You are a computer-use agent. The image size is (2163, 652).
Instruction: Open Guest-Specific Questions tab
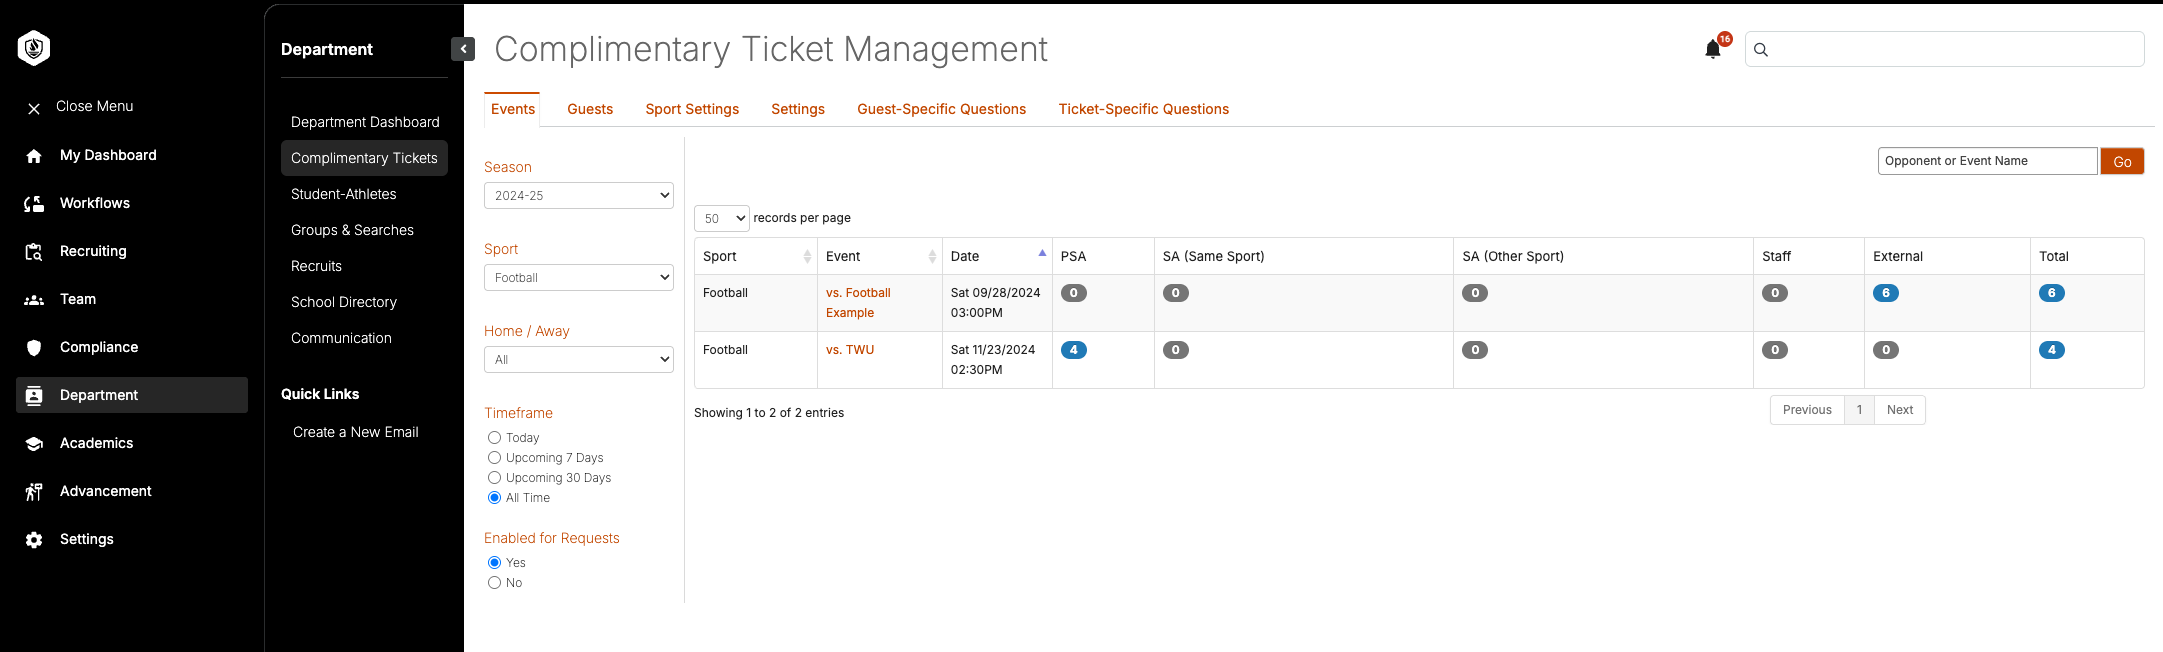click(942, 109)
